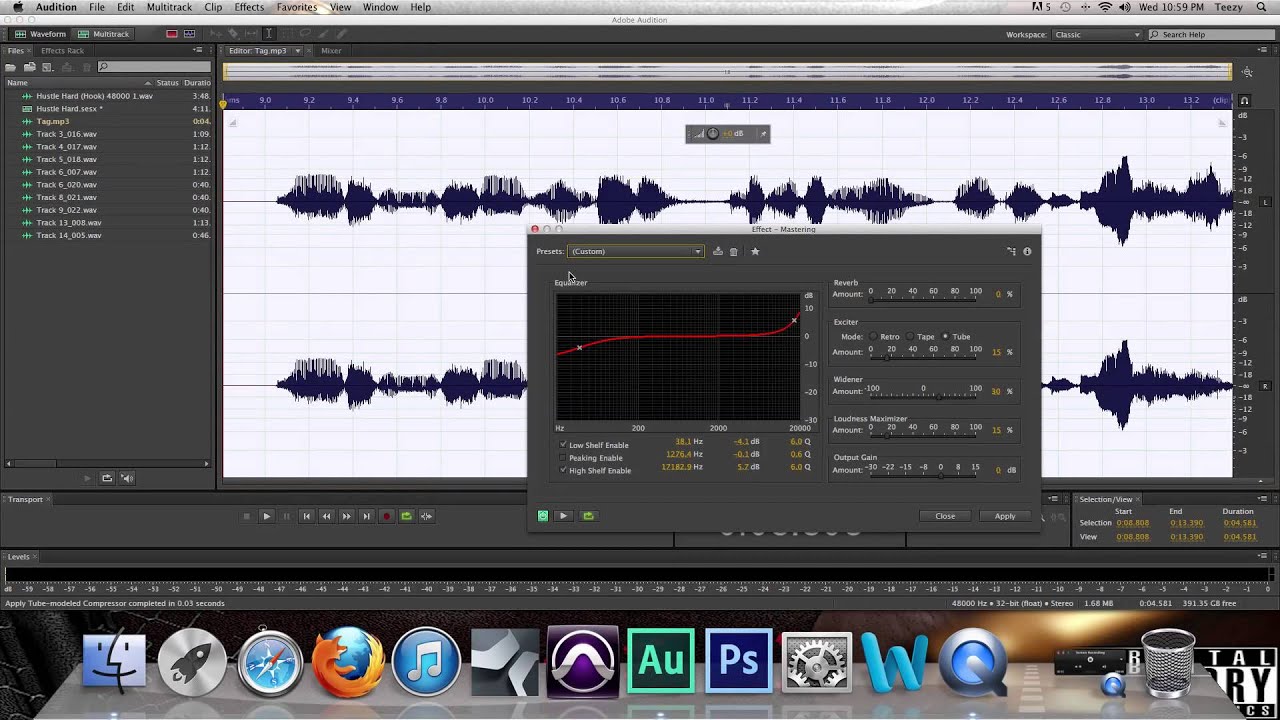
Task: Click the favorite star icon in Mastering
Action: [755, 251]
